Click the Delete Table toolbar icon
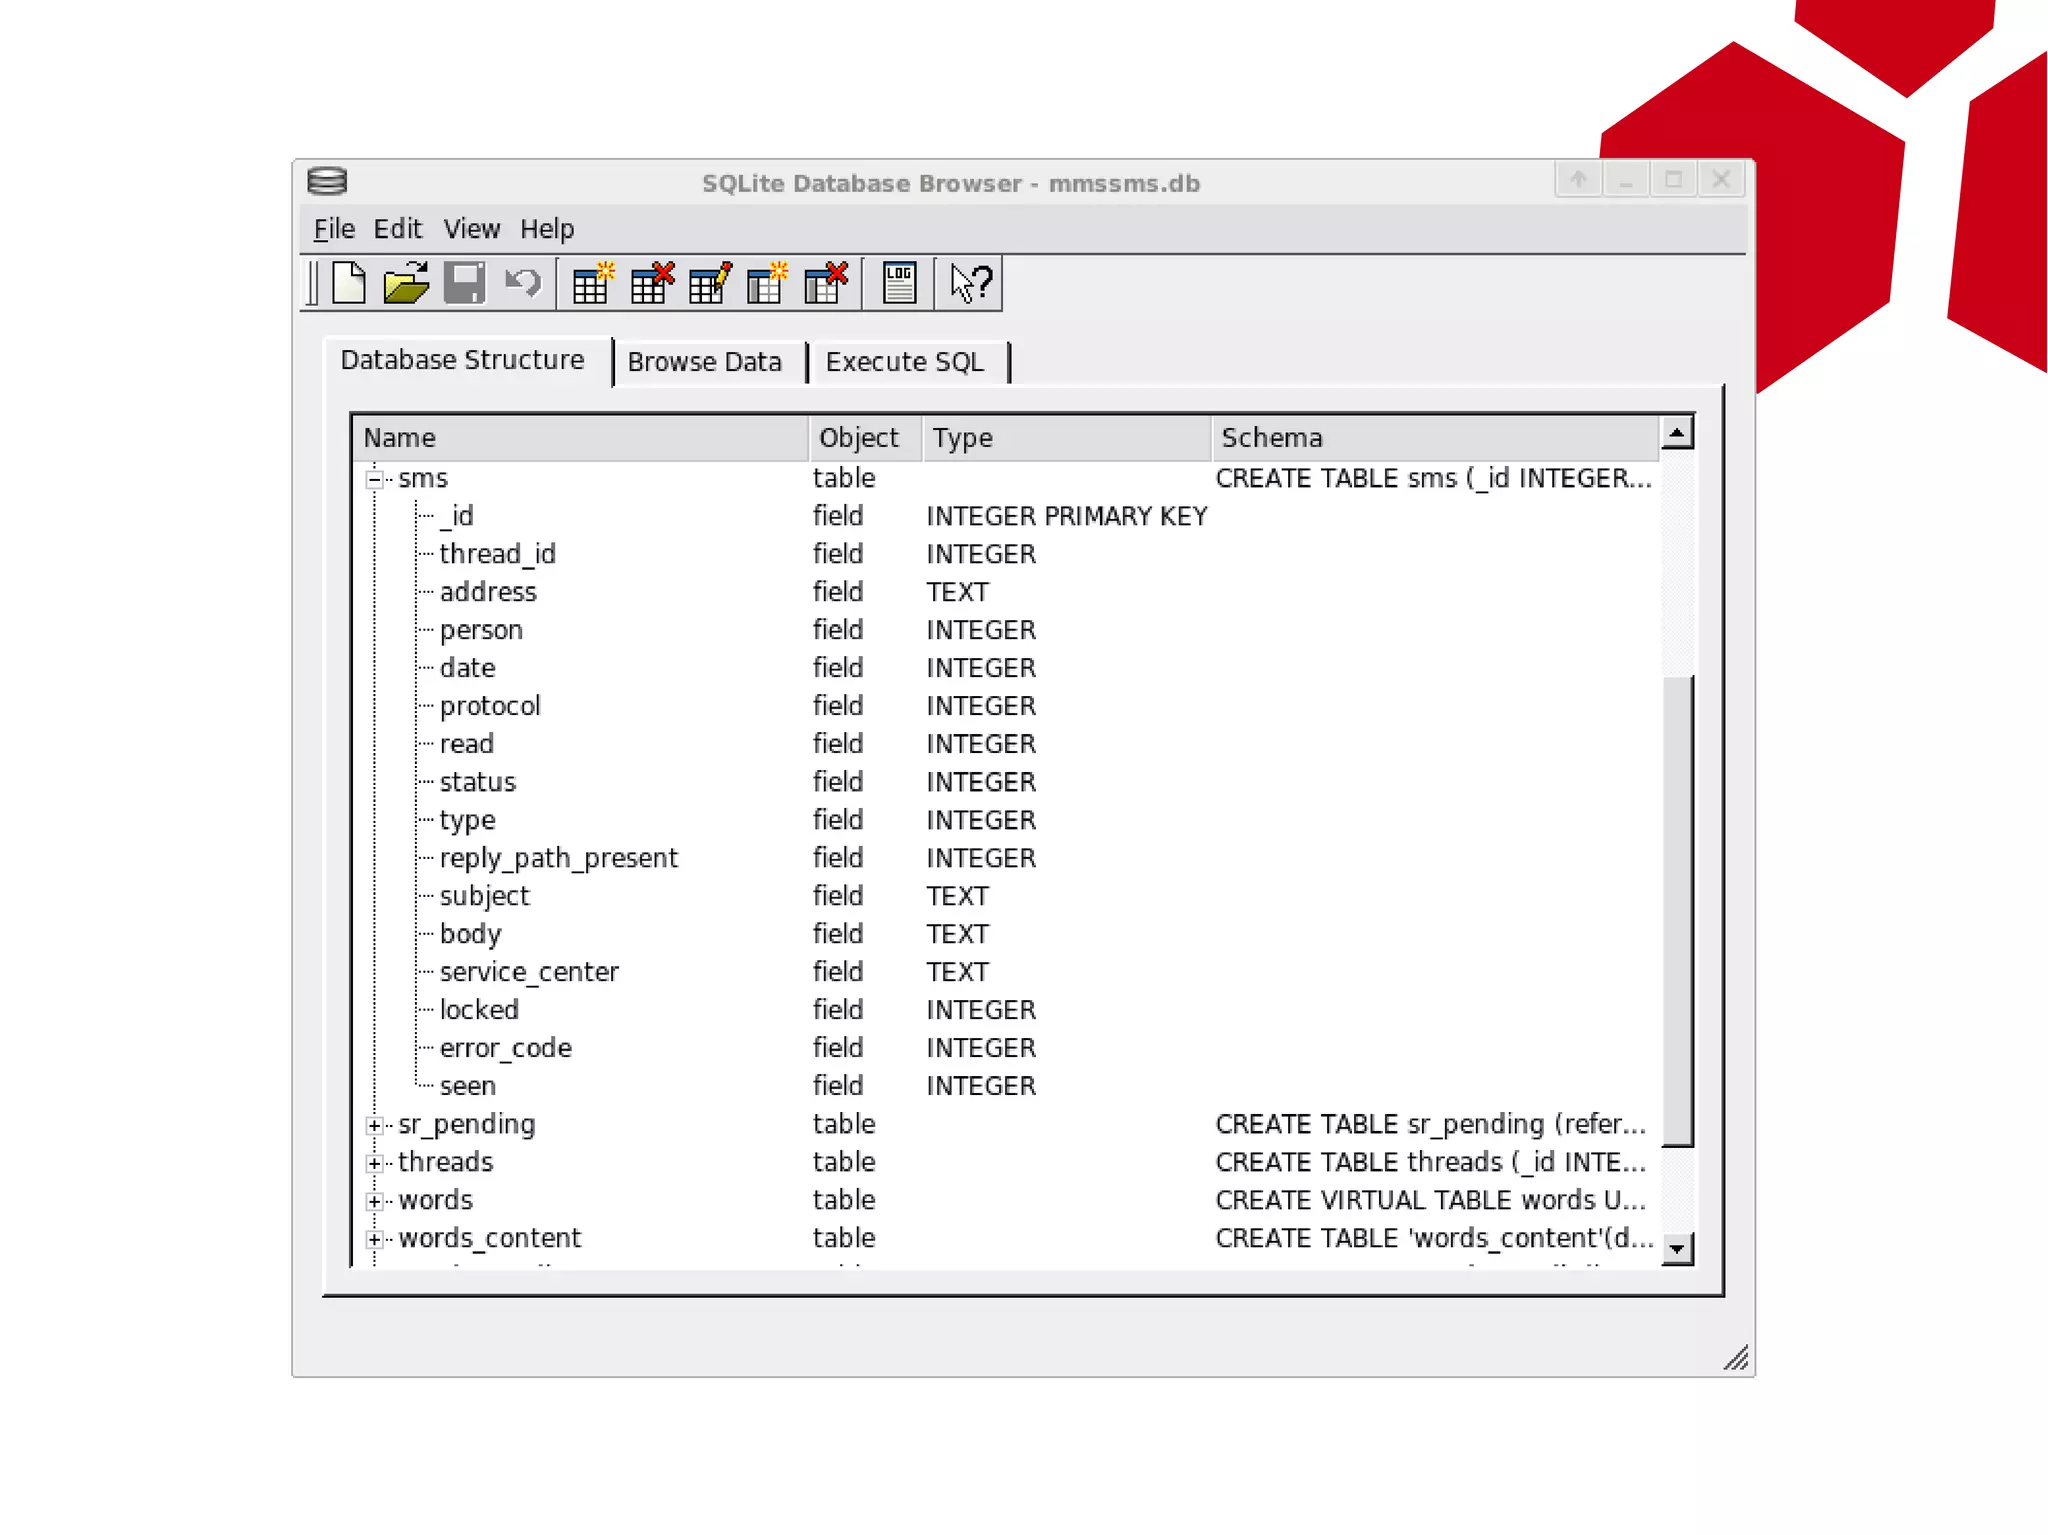The height and width of the screenshot is (1535, 2048). [652, 283]
